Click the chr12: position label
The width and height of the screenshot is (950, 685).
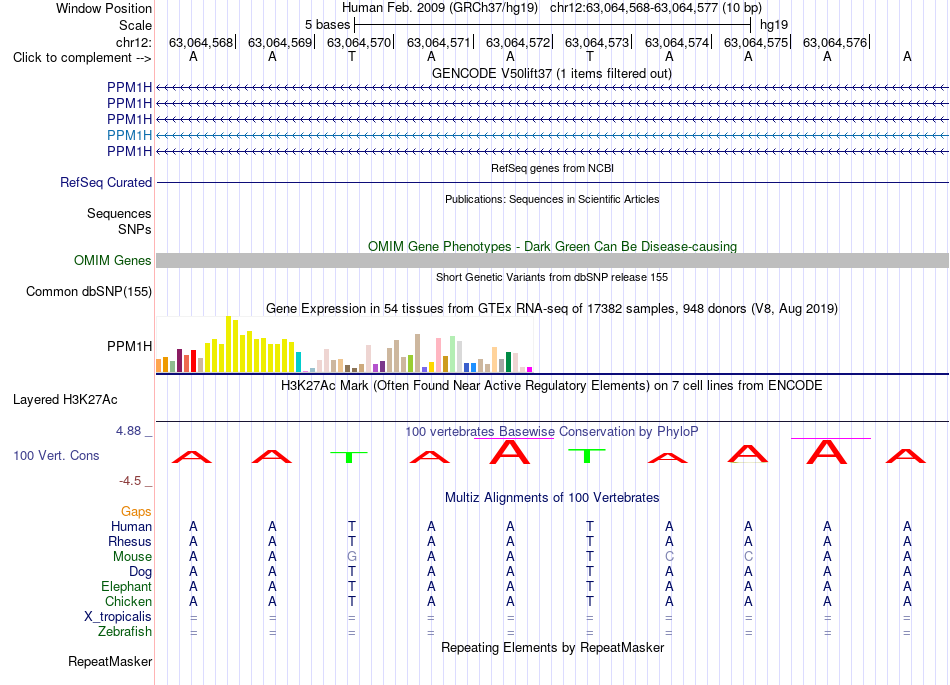(x=133, y=42)
